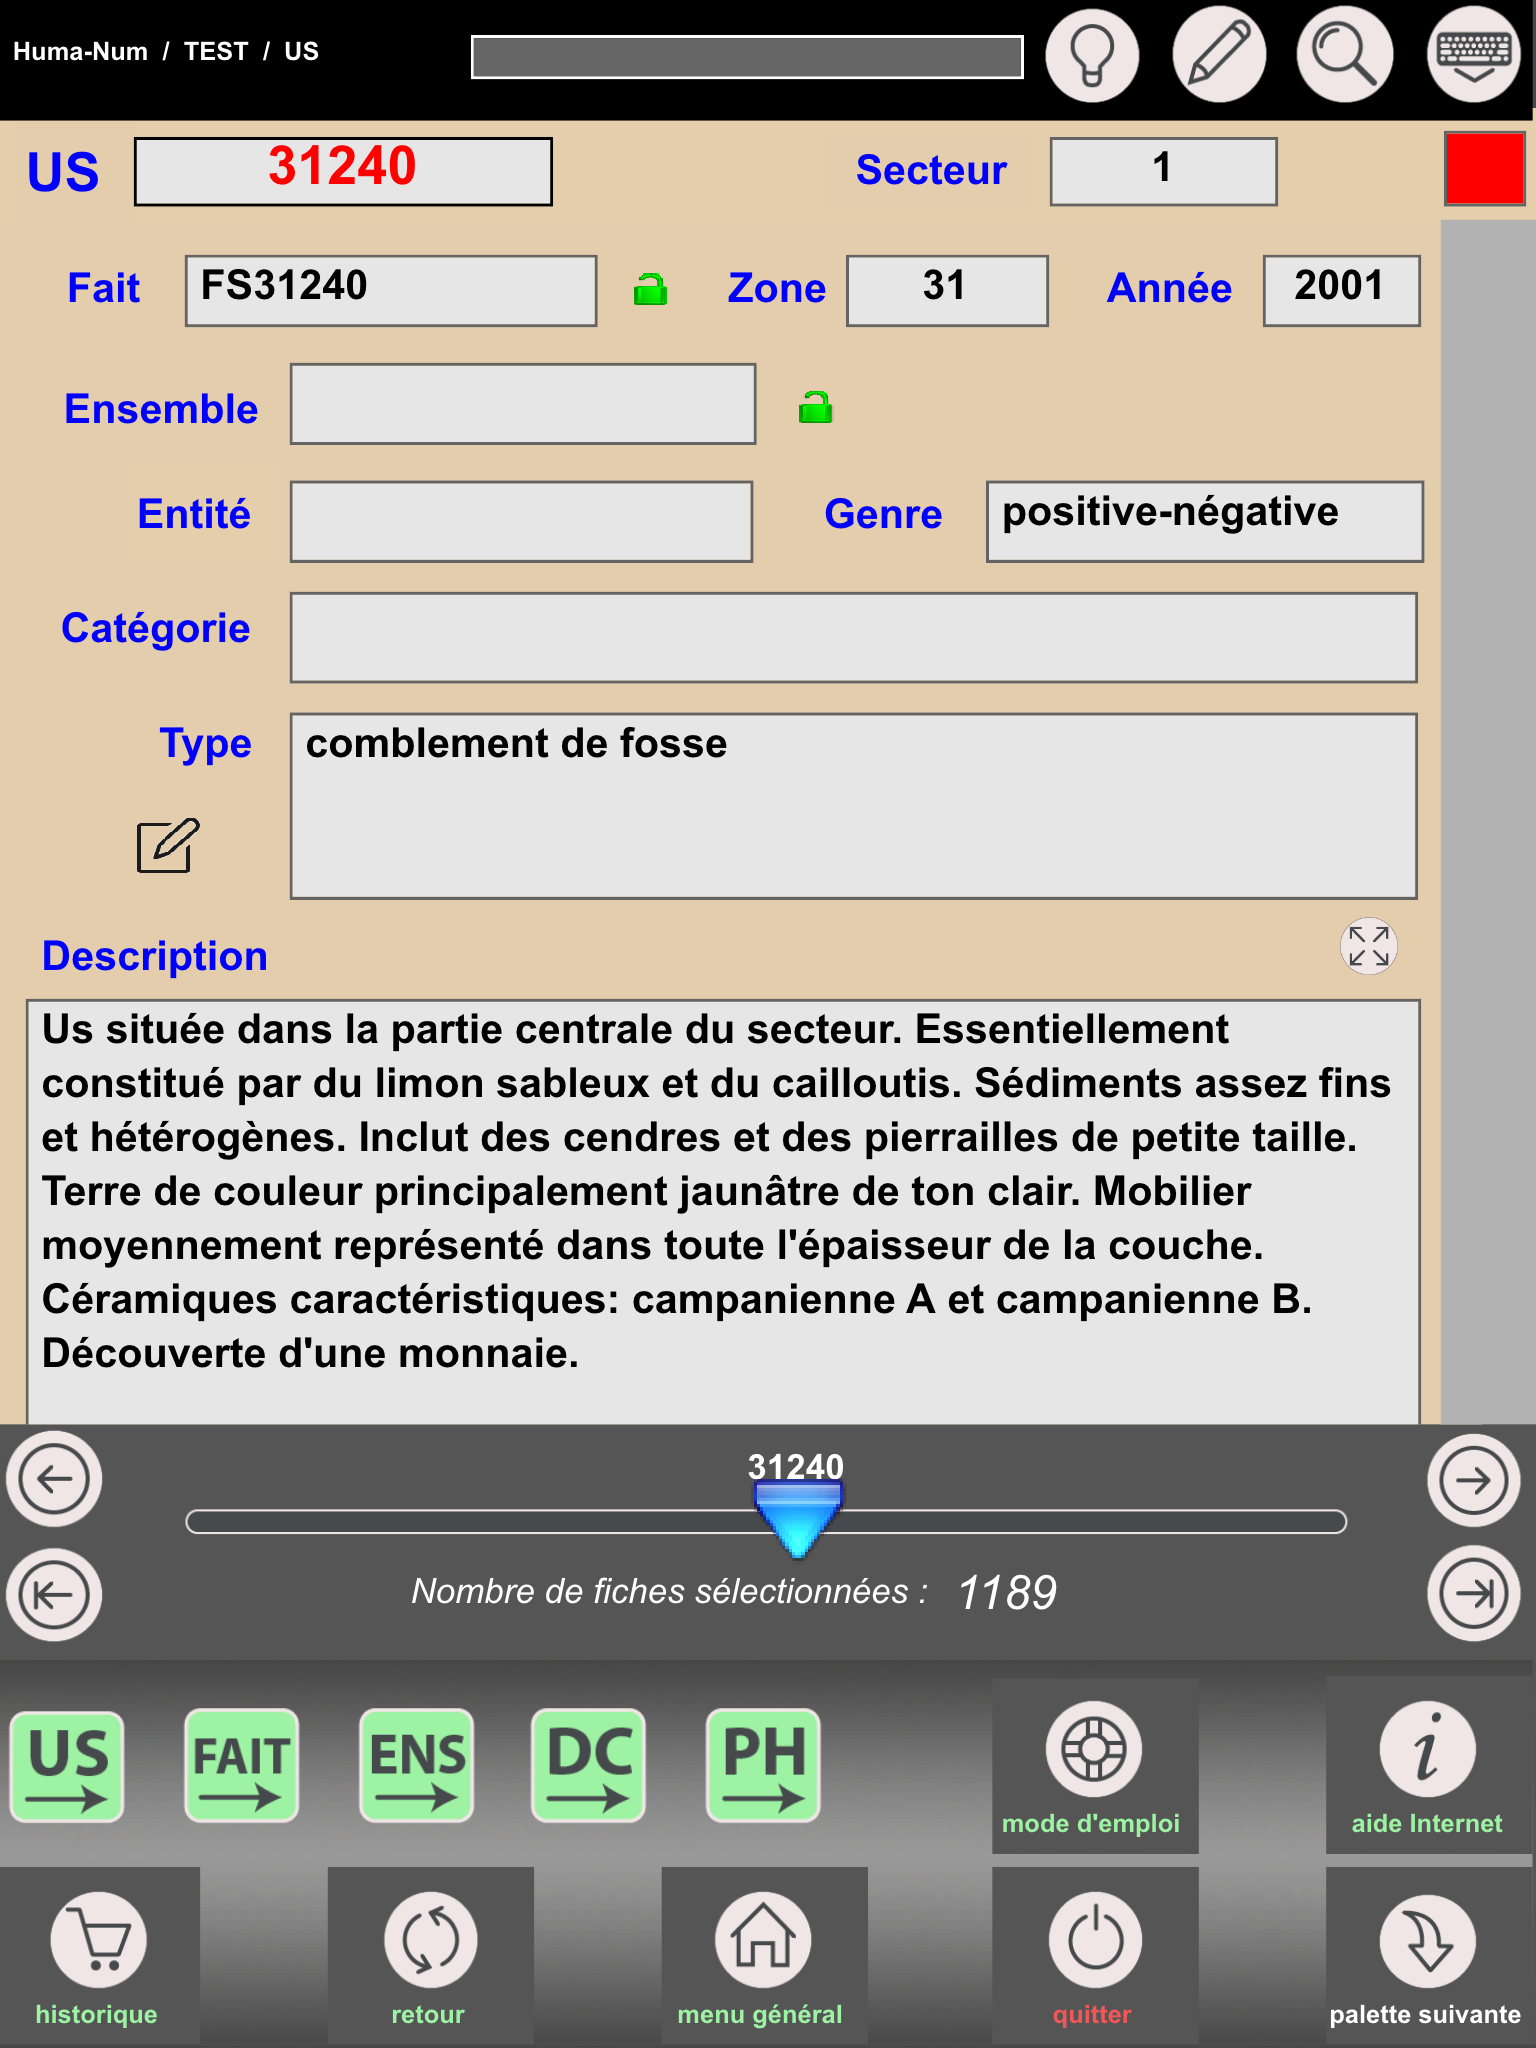The image size is (1536, 2048).
Task: Open the magnifying glass search
Action: click(x=1345, y=55)
